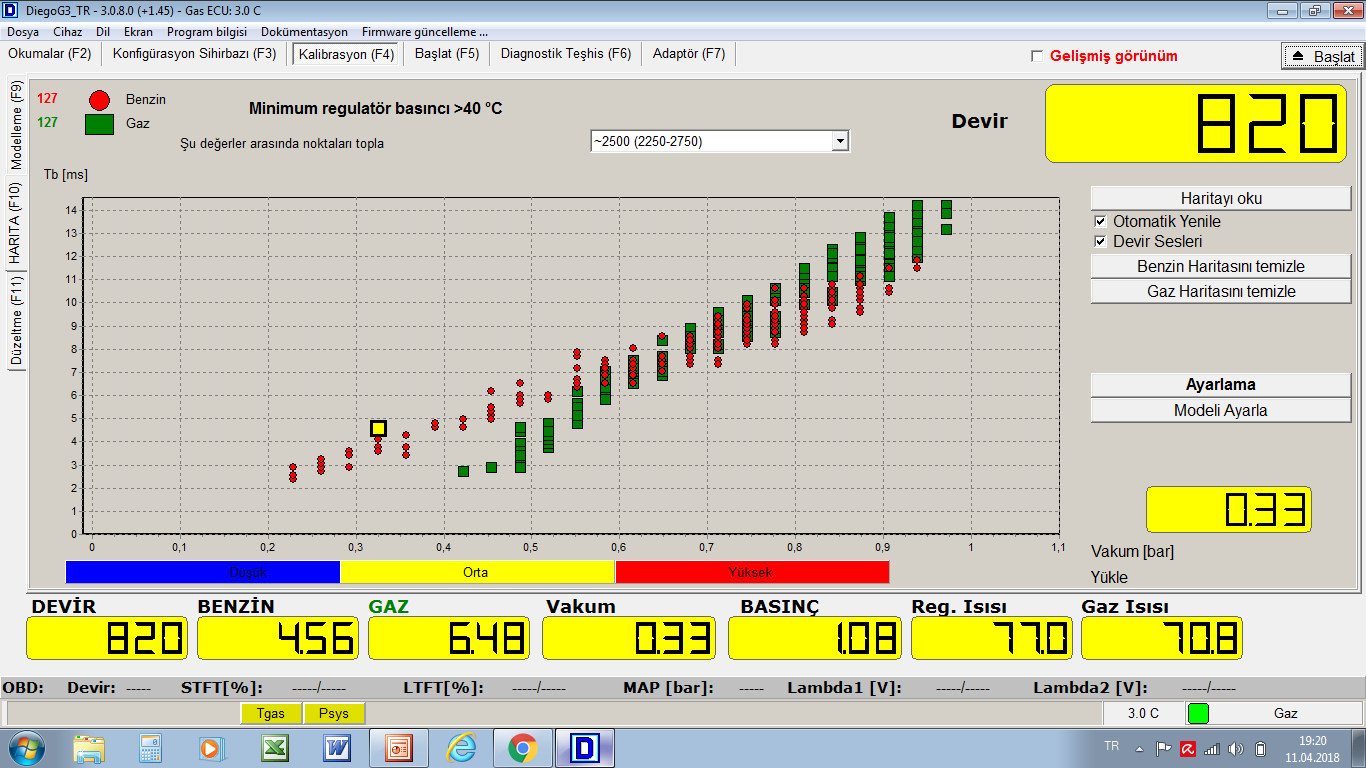Click the Başlat eject button
Screen dimensions: 1366x768
(x=1322, y=56)
